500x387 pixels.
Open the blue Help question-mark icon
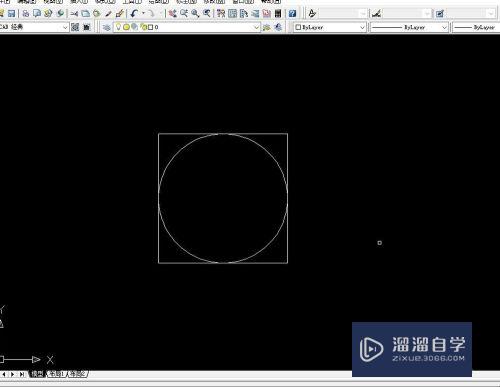pyautogui.click(x=292, y=14)
